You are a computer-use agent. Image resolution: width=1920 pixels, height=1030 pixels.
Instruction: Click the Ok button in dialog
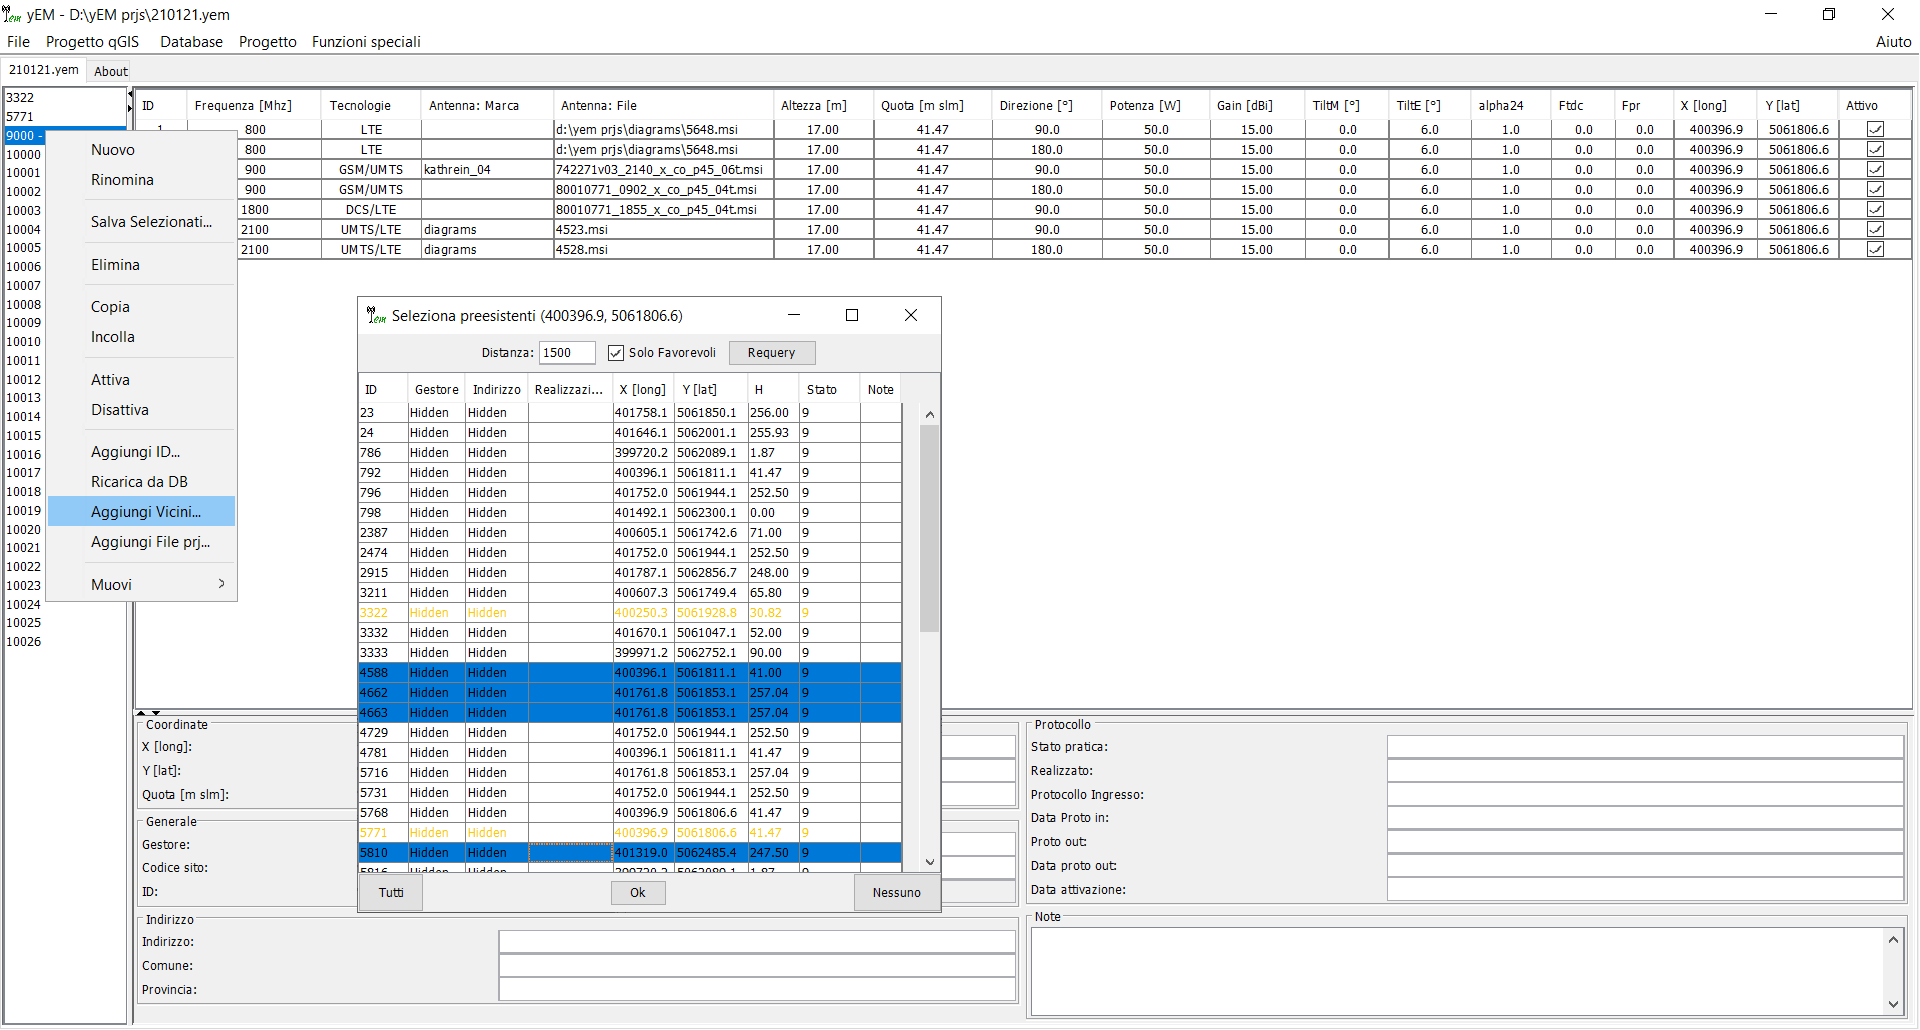click(638, 893)
